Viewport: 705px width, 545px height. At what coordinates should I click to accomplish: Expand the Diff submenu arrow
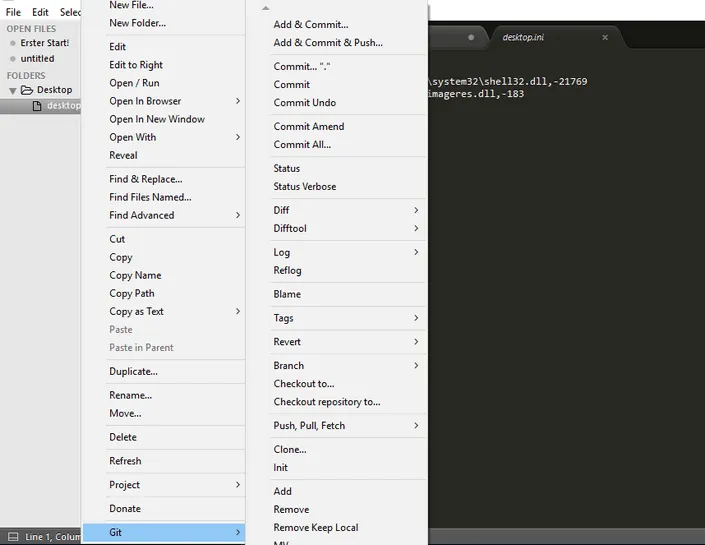pyautogui.click(x=416, y=210)
